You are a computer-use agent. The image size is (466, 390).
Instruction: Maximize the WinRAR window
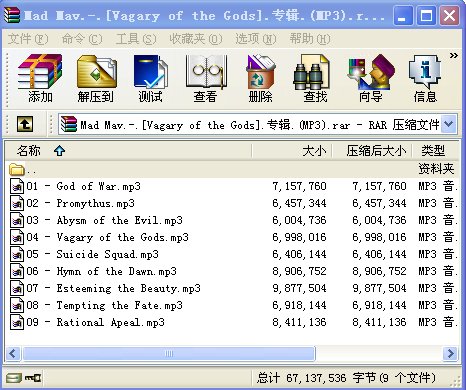[426, 15]
